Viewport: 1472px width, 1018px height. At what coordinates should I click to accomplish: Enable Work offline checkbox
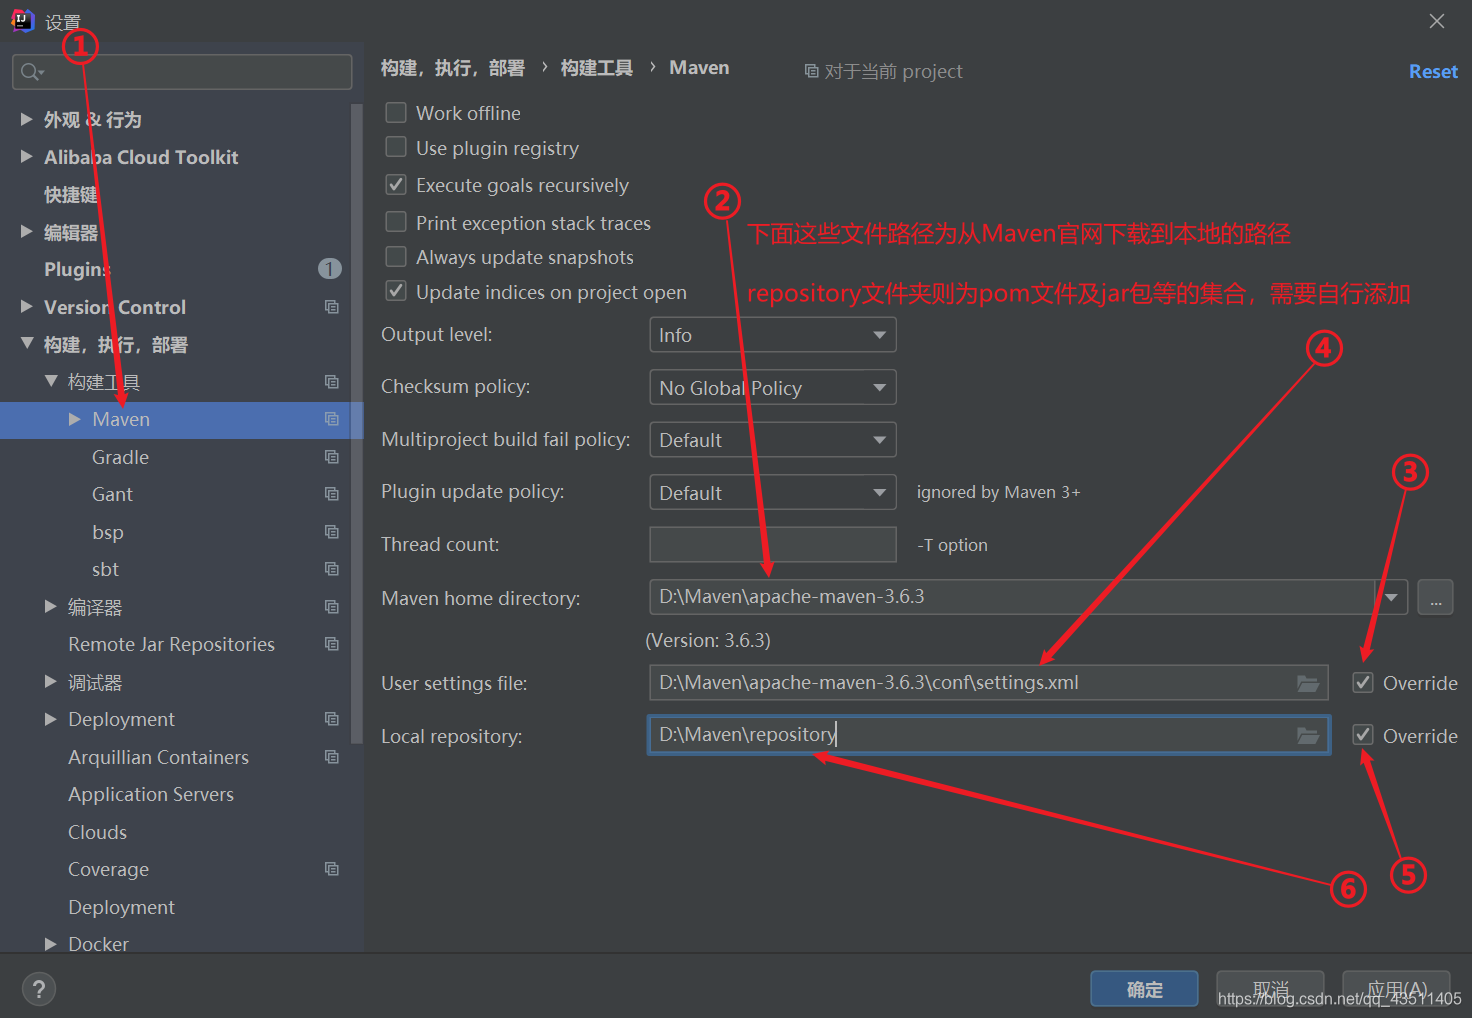click(396, 113)
